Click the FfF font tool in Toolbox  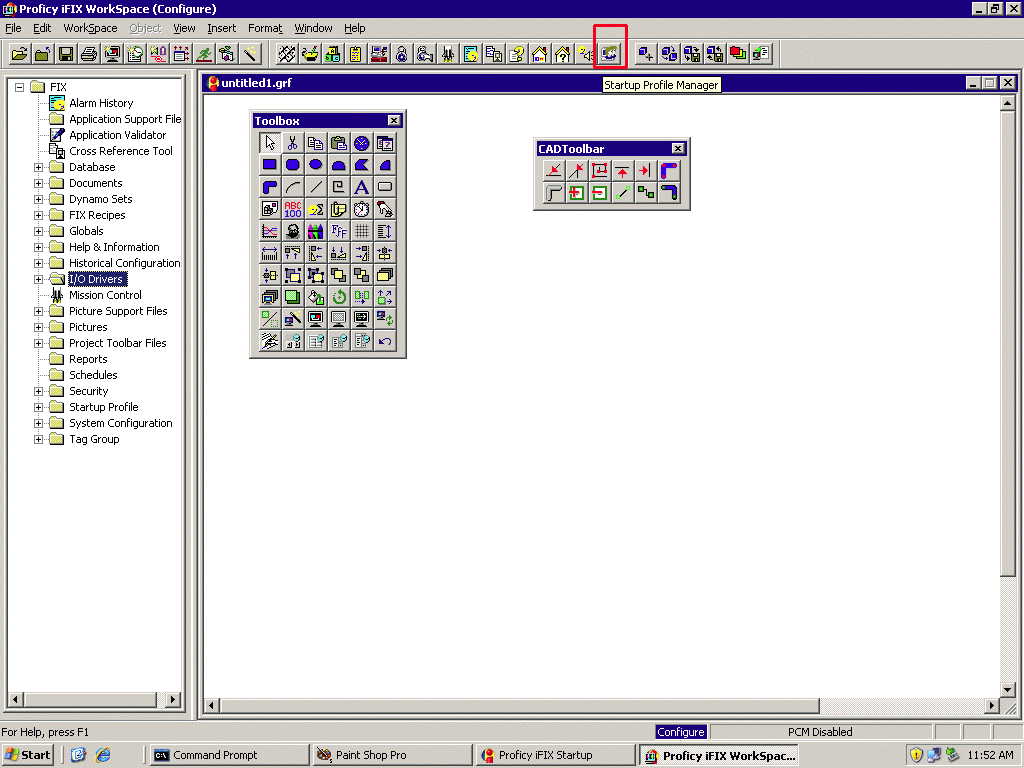[338, 231]
